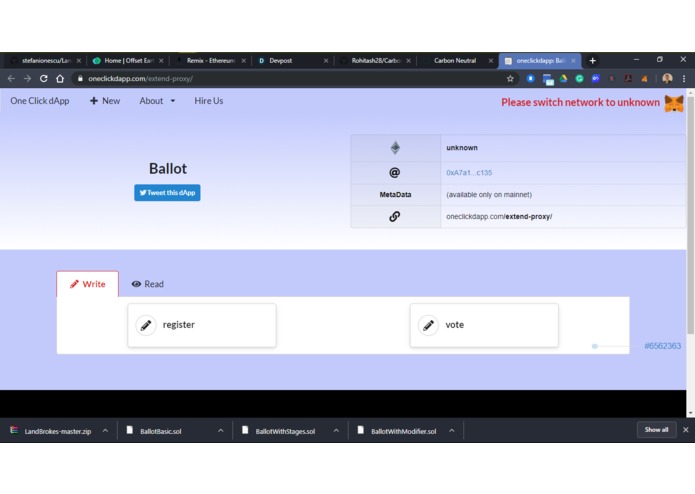Click the New menu item
This screenshot has height=494, width=695.
pos(105,101)
